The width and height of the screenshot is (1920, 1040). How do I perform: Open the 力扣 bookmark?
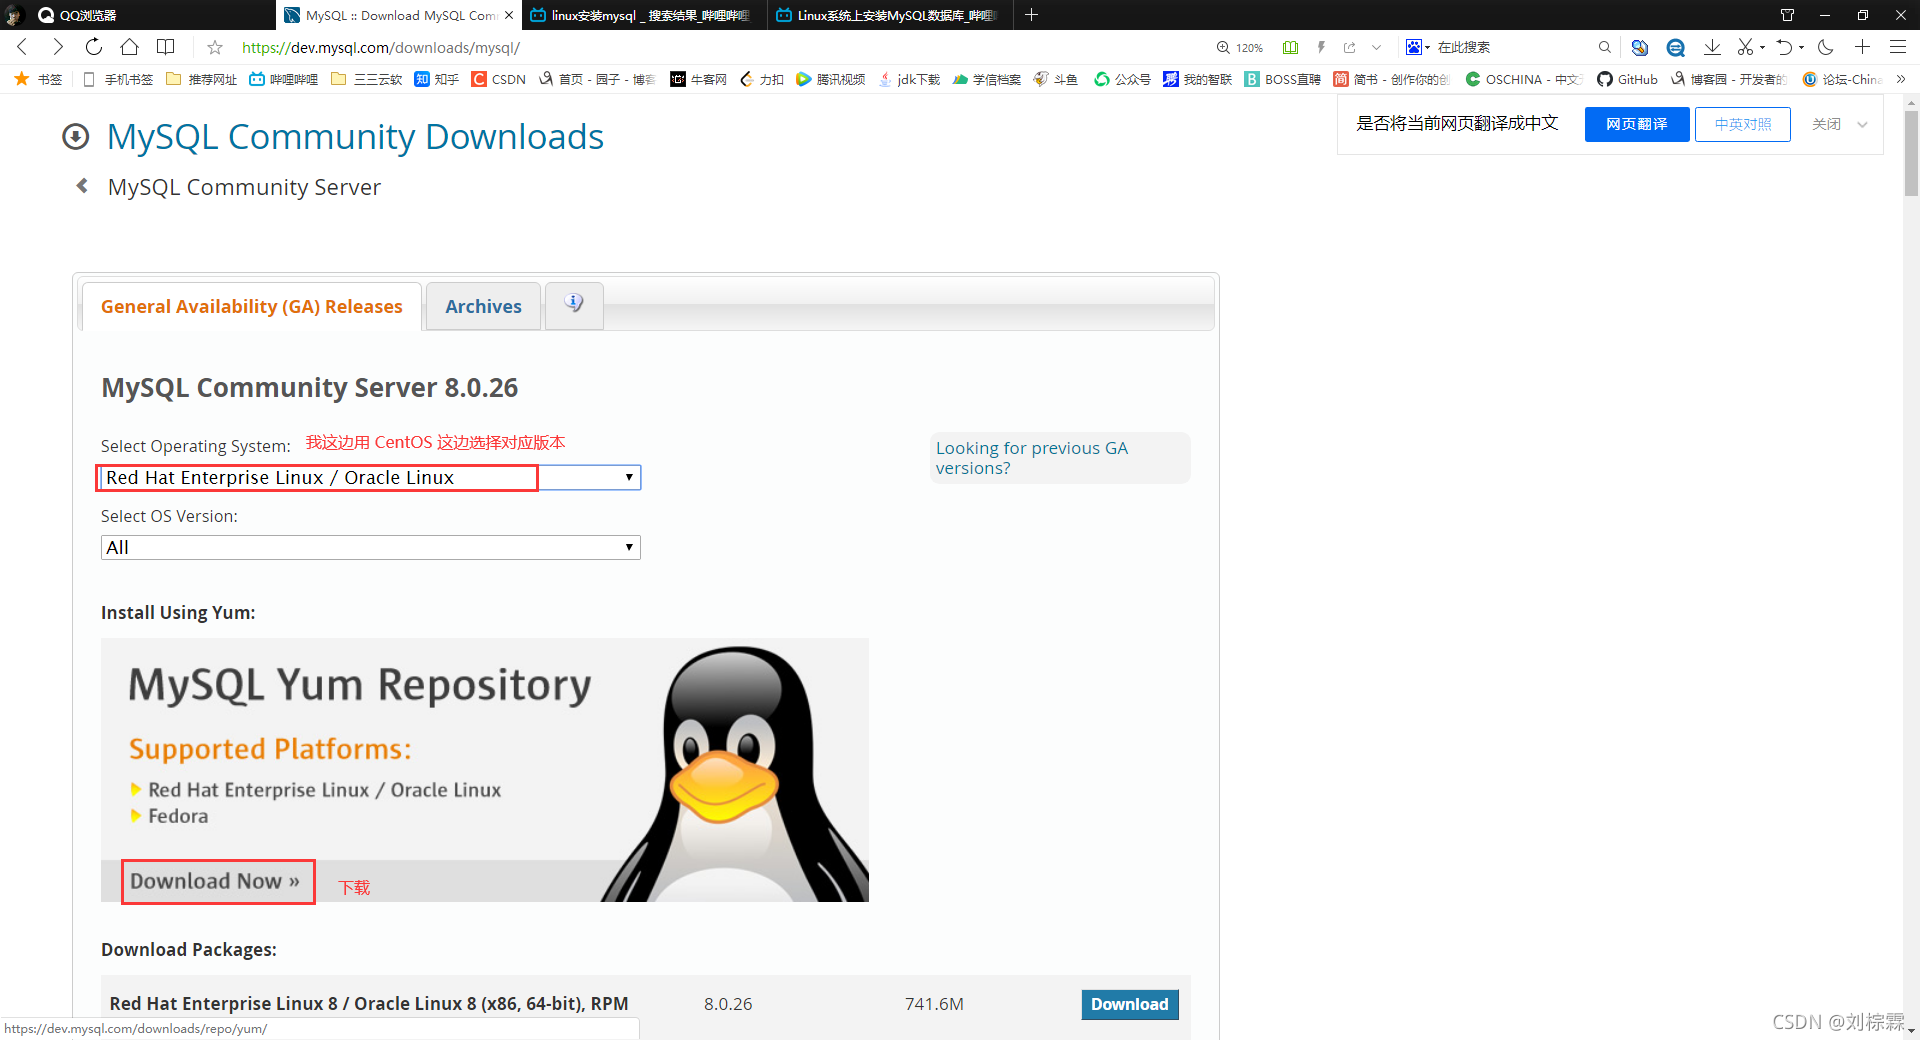[761, 79]
